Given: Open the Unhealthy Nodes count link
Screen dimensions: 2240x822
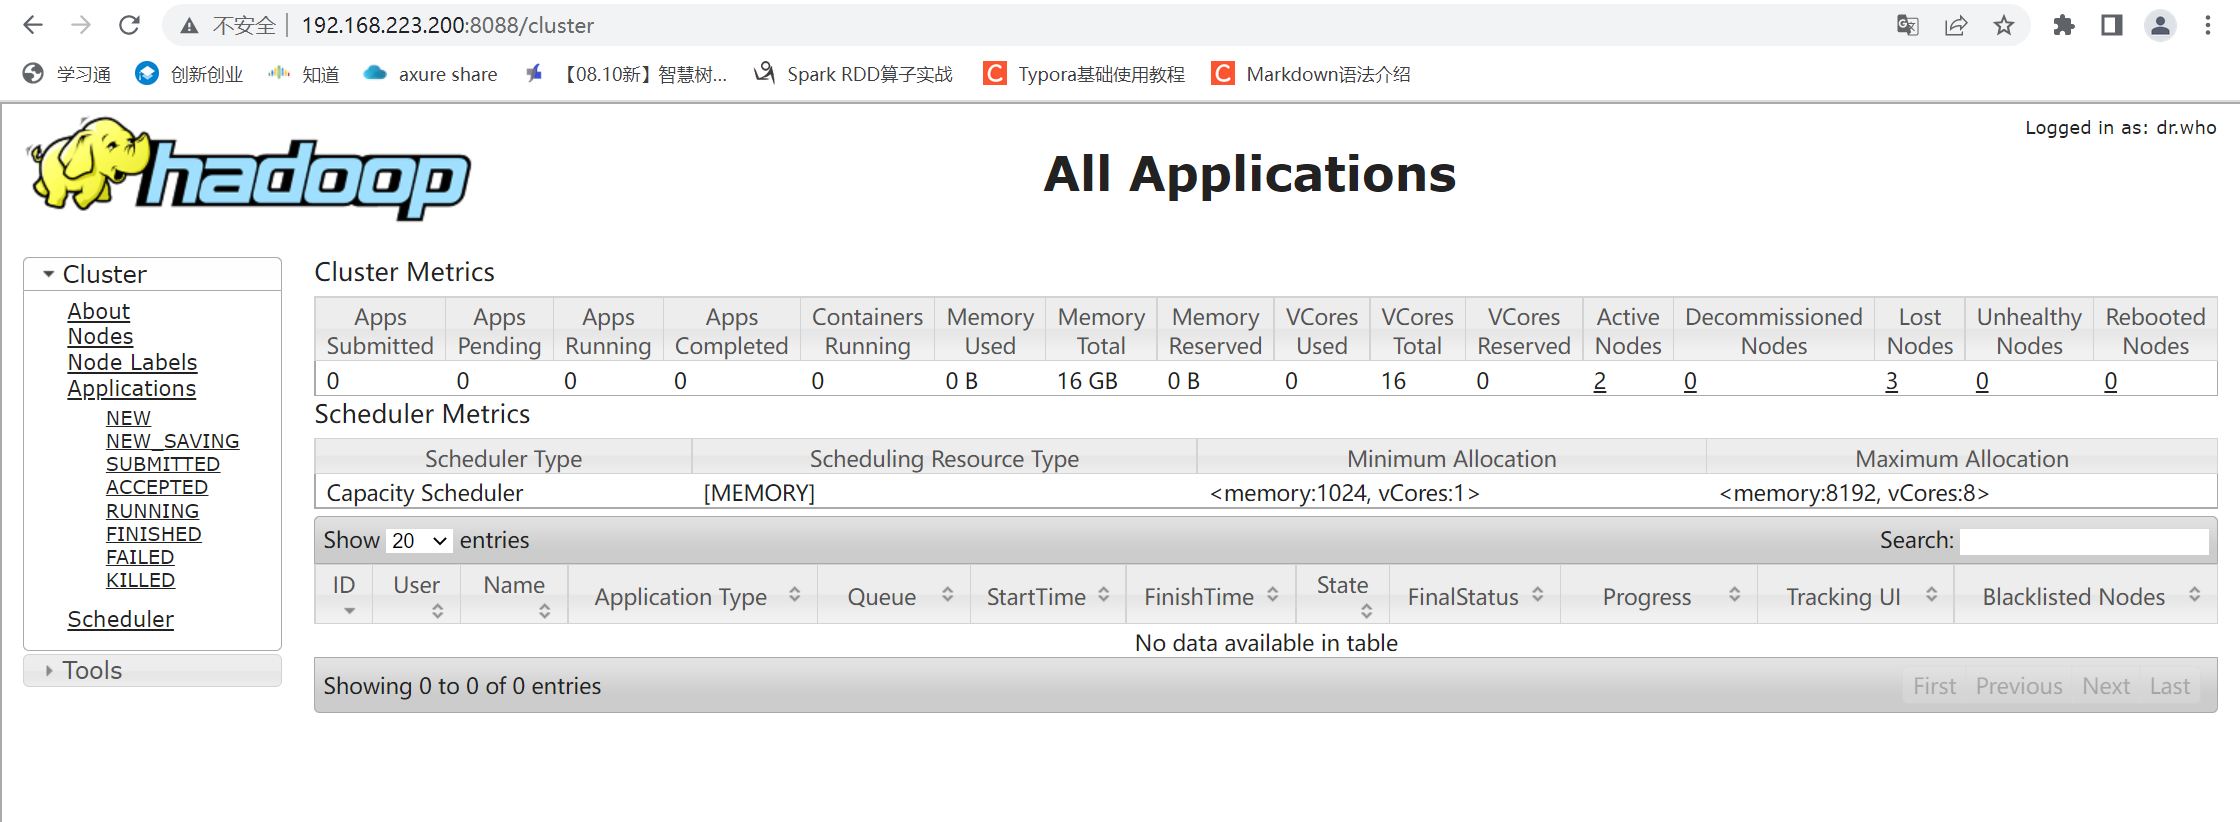Looking at the screenshot, I should pos(1982,381).
